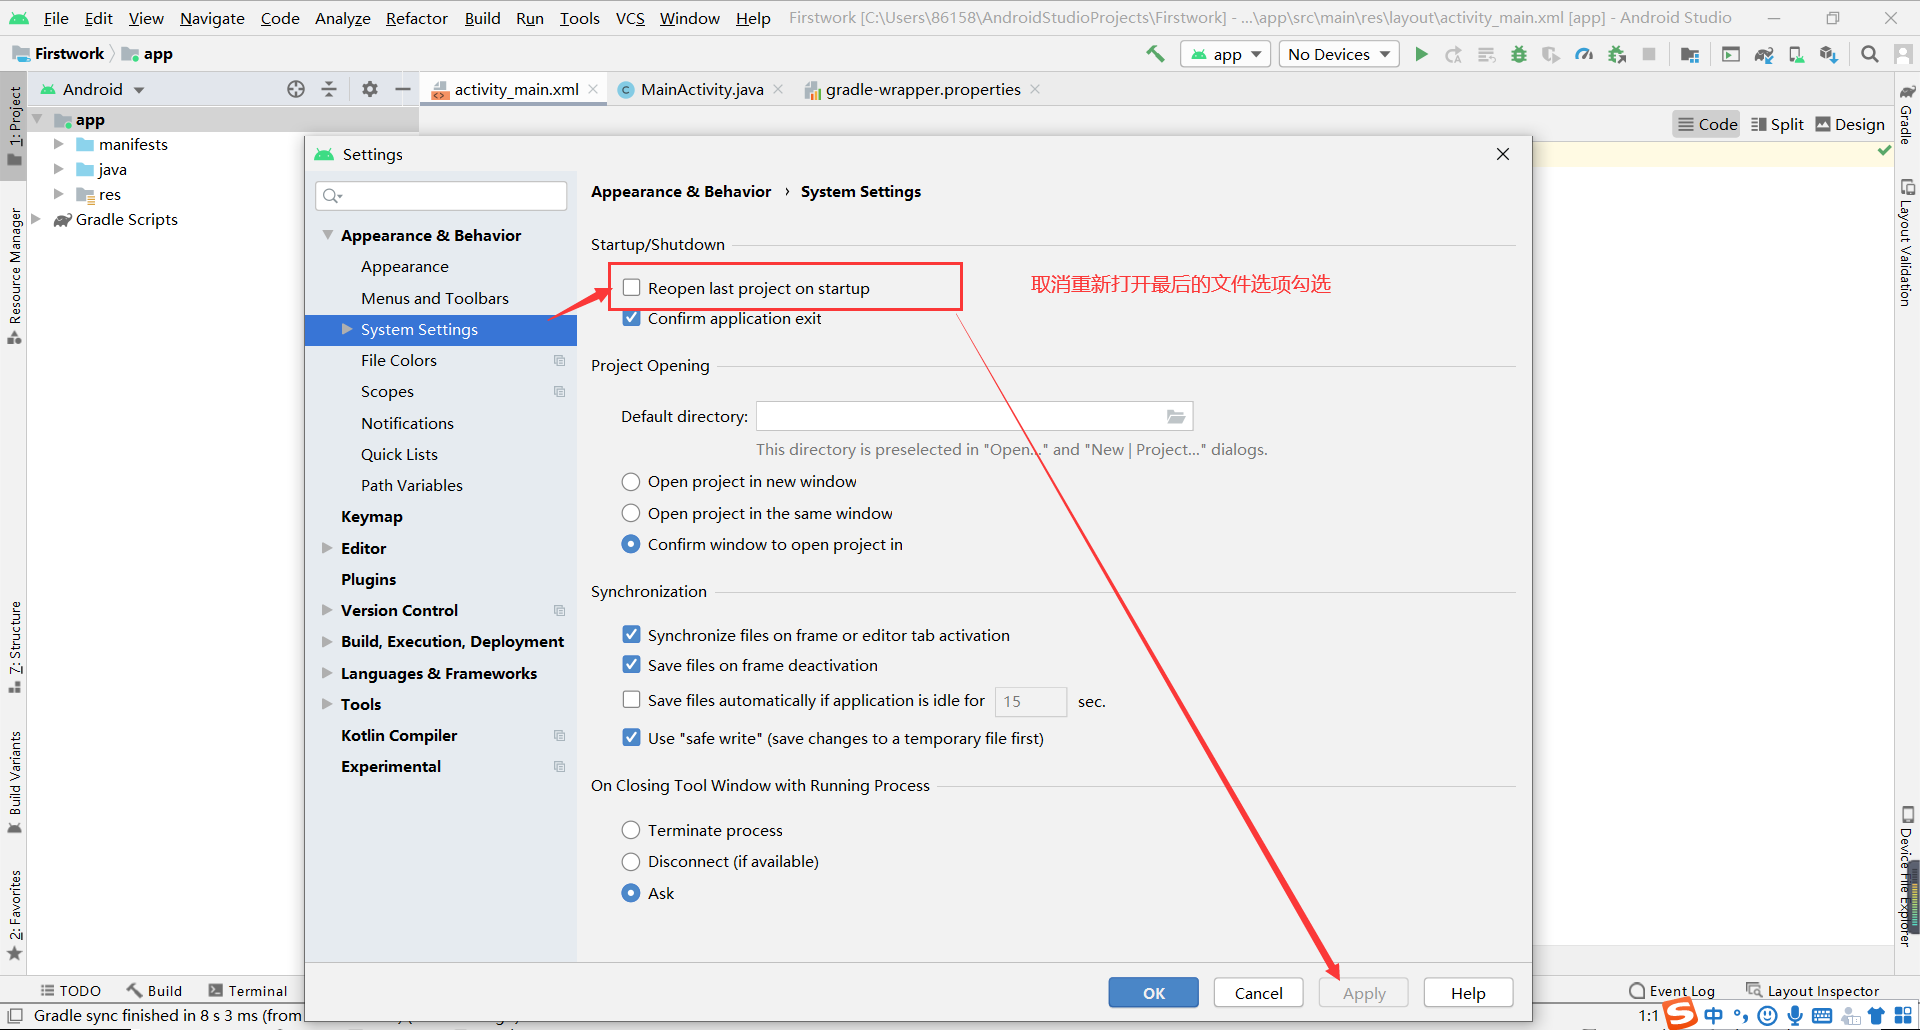Click Cancel in Settings dialog
The height and width of the screenshot is (1030, 1920).
pos(1258,993)
